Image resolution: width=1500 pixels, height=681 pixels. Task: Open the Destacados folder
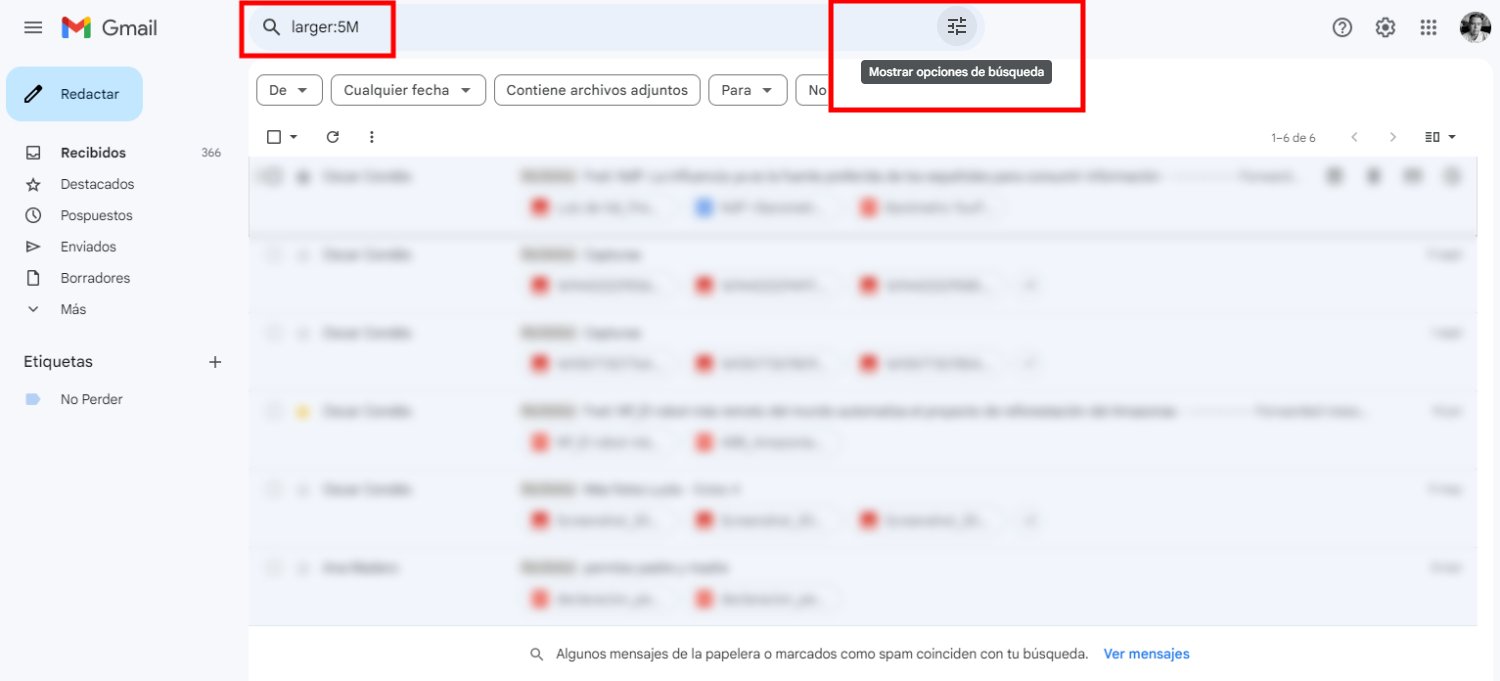(x=97, y=184)
